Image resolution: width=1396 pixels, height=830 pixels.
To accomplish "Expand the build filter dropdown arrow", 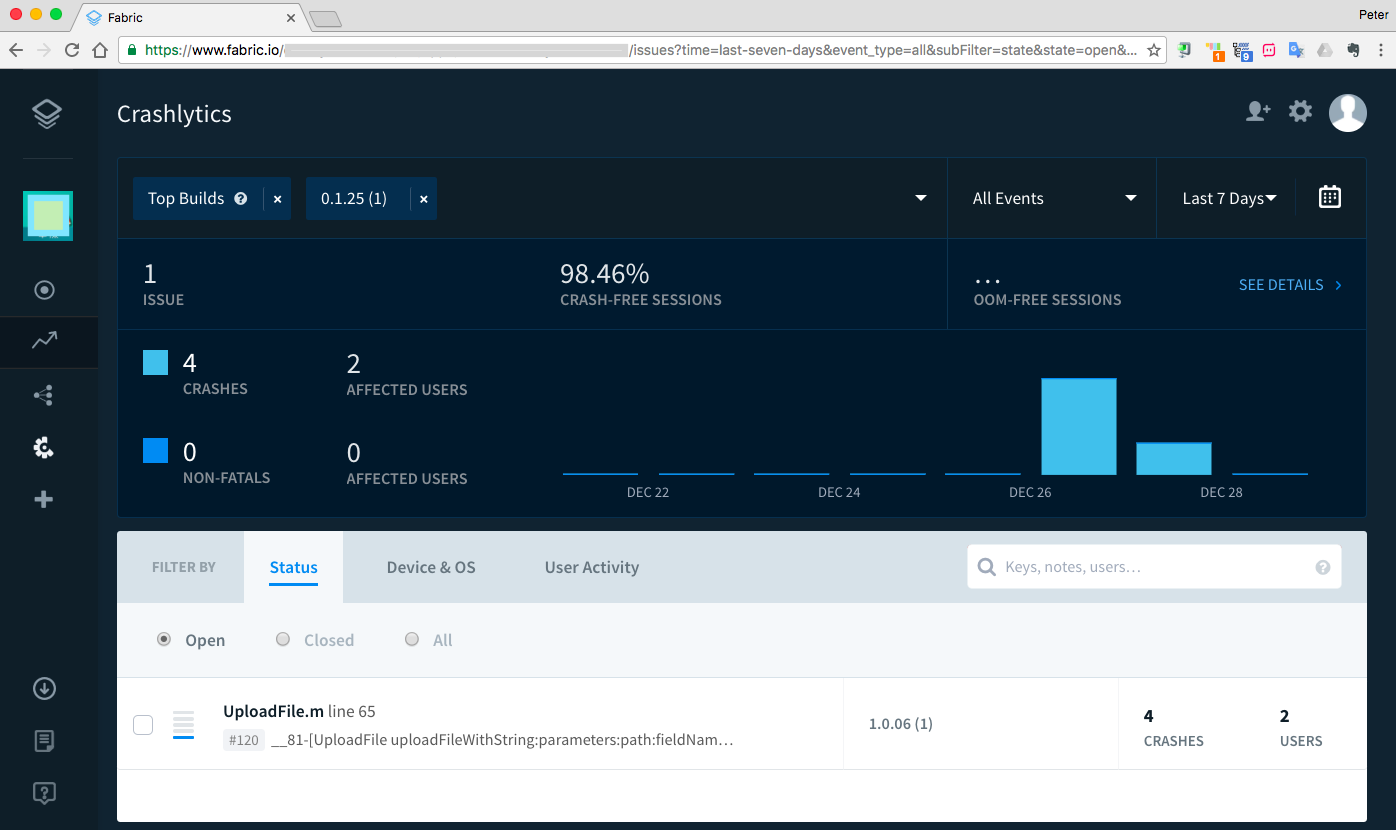I will (x=921, y=198).
